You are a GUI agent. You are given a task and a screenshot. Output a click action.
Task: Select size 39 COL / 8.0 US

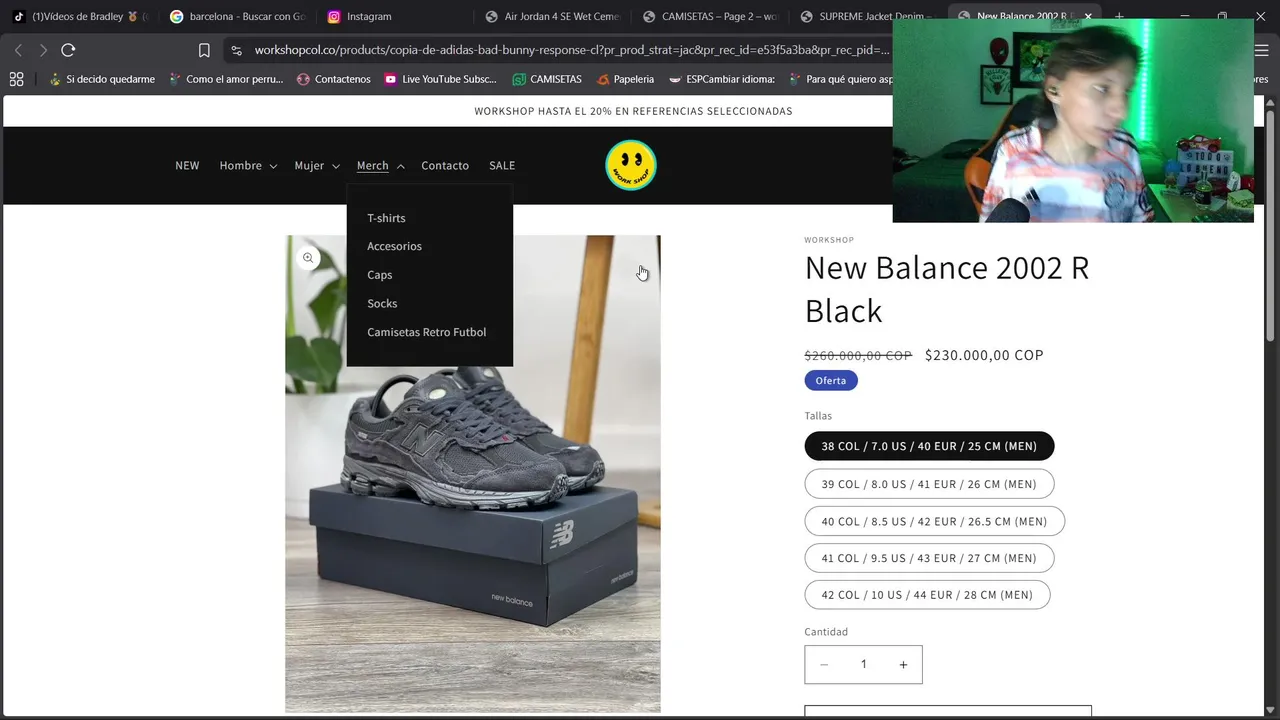click(929, 484)
